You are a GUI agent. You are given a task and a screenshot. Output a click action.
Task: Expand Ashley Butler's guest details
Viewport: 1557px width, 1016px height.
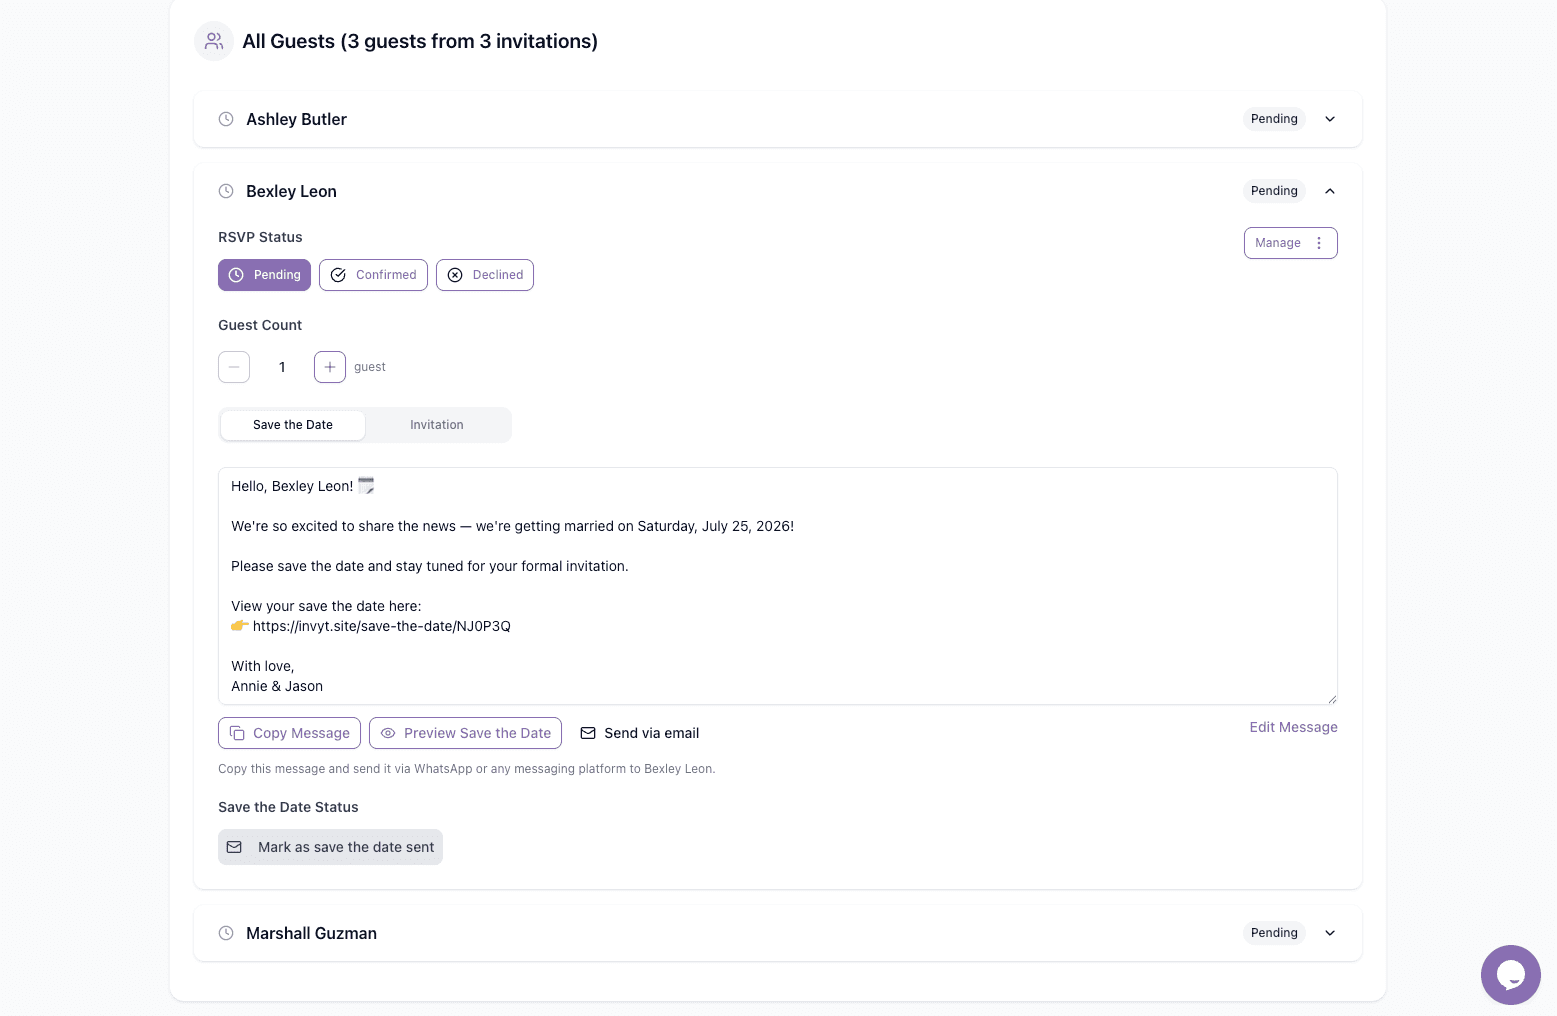coord(1330,119)
